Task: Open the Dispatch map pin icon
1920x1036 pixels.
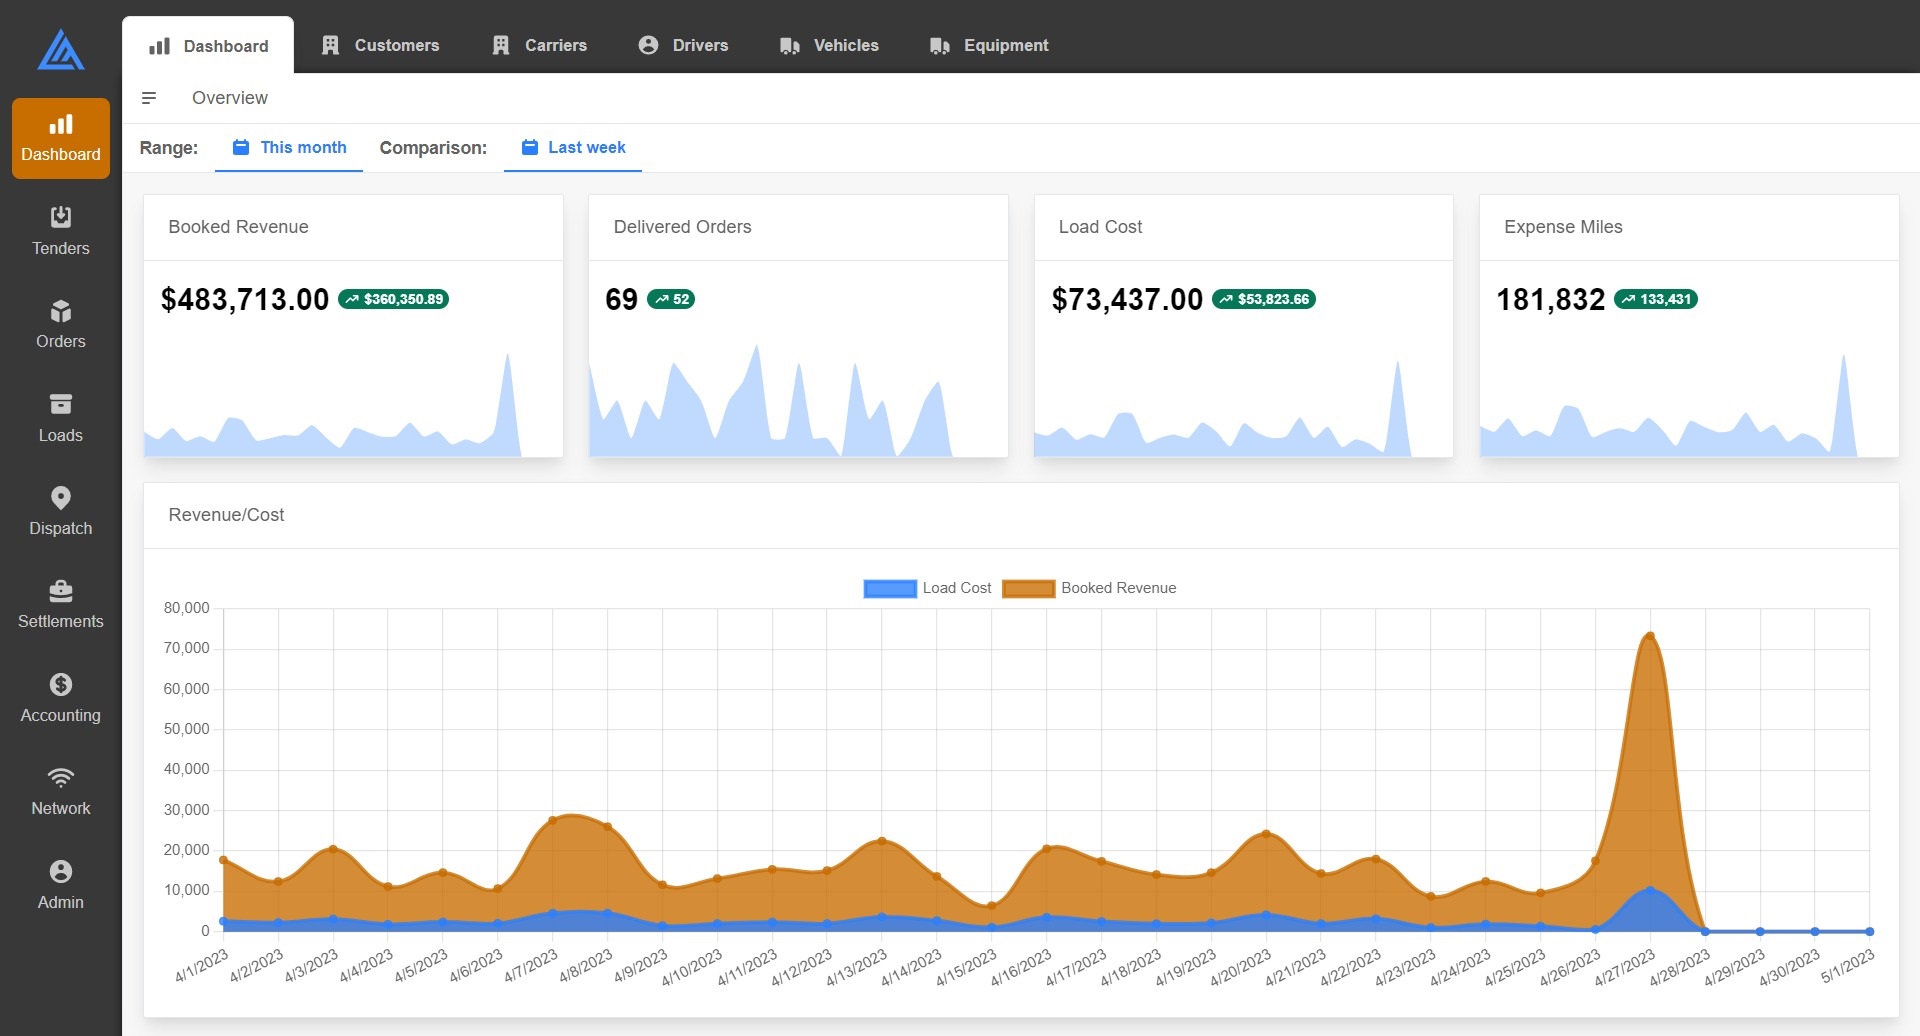Action: pos(61,498)
